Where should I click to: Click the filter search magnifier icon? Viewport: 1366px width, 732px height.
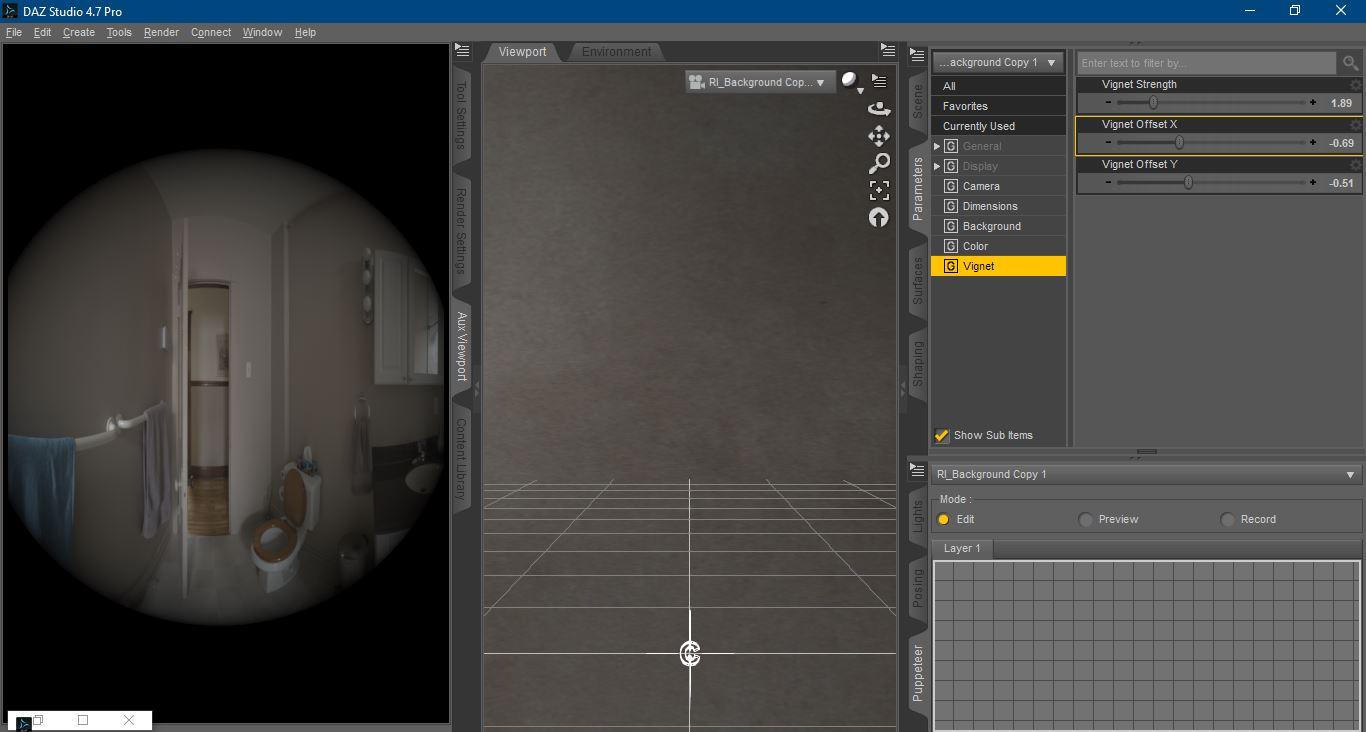click(1351, 63)
